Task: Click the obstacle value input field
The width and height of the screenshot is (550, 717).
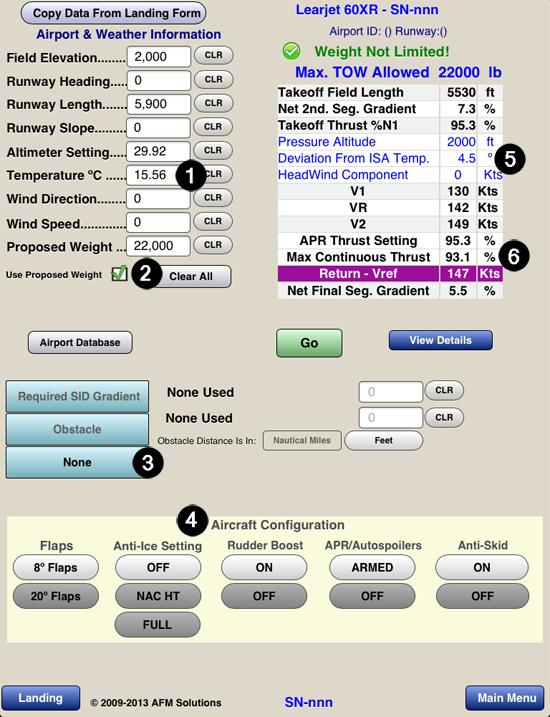Action: coord(391,417)
